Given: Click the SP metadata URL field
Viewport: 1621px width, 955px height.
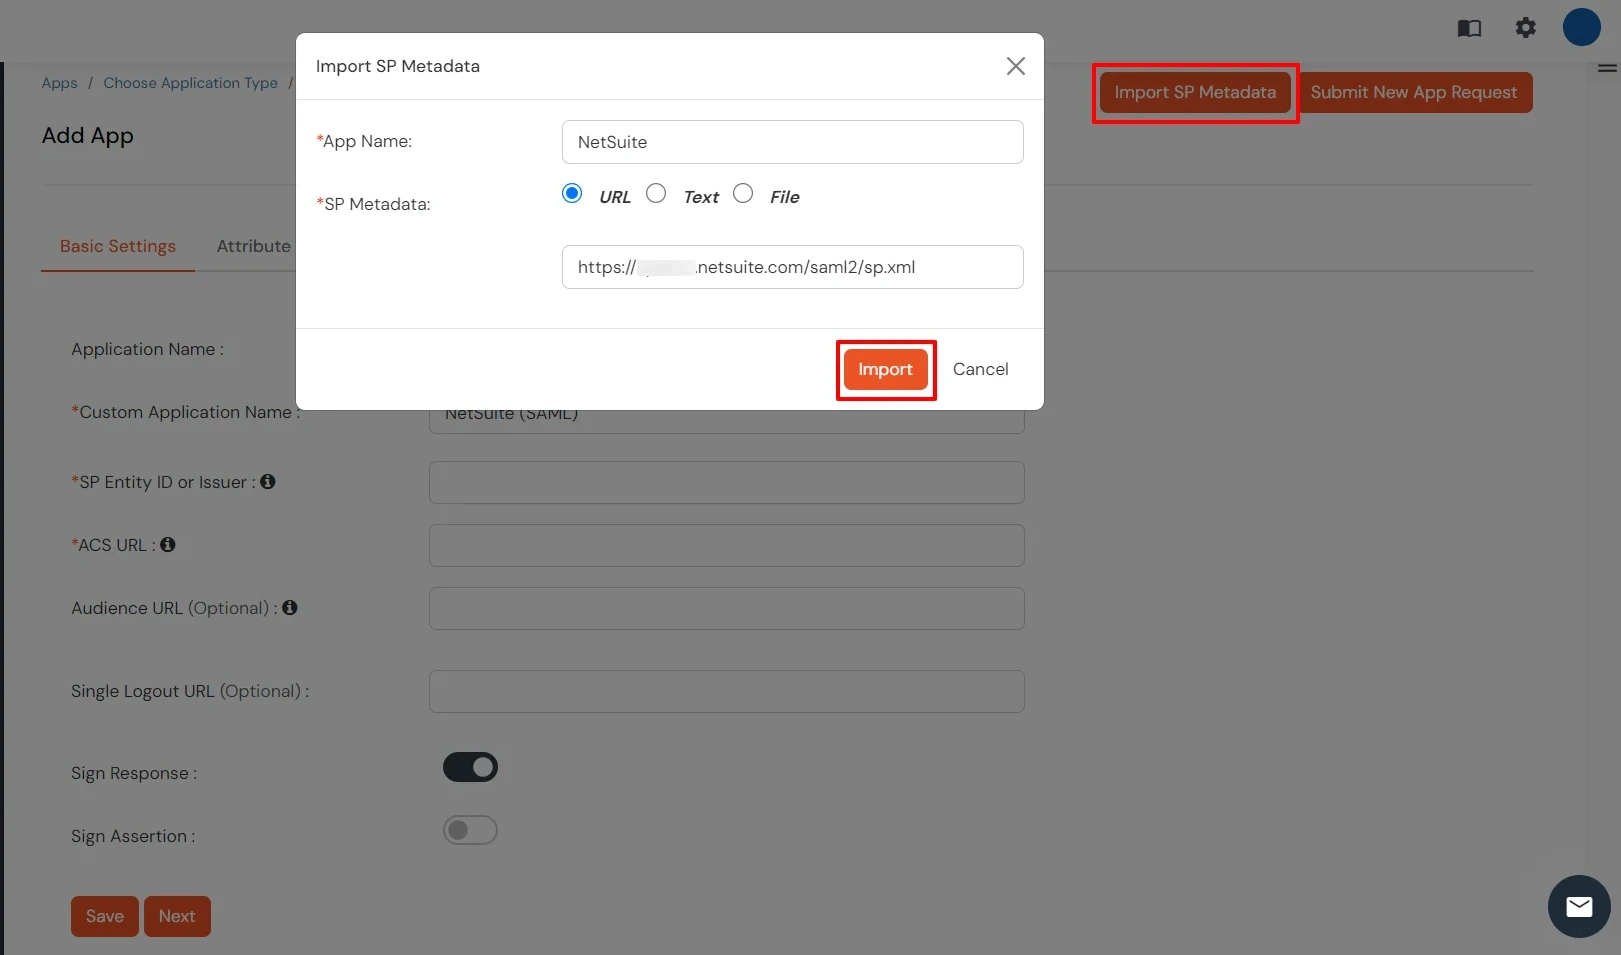Looking at the screenshot, I should 792,267.
